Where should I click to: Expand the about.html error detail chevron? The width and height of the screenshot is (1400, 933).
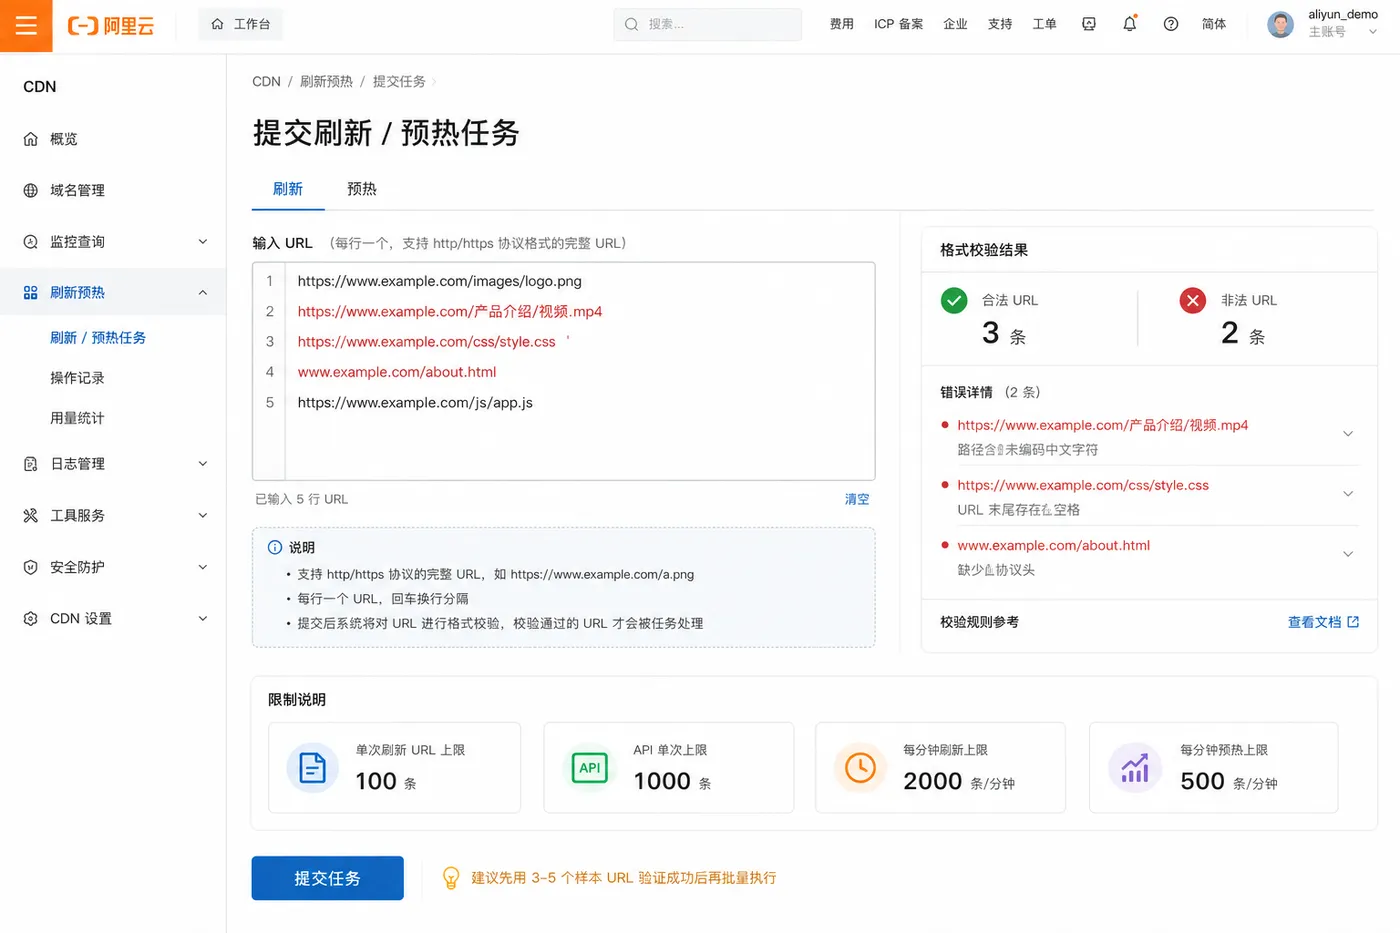pyautogui.click(x=1348, y=554)
